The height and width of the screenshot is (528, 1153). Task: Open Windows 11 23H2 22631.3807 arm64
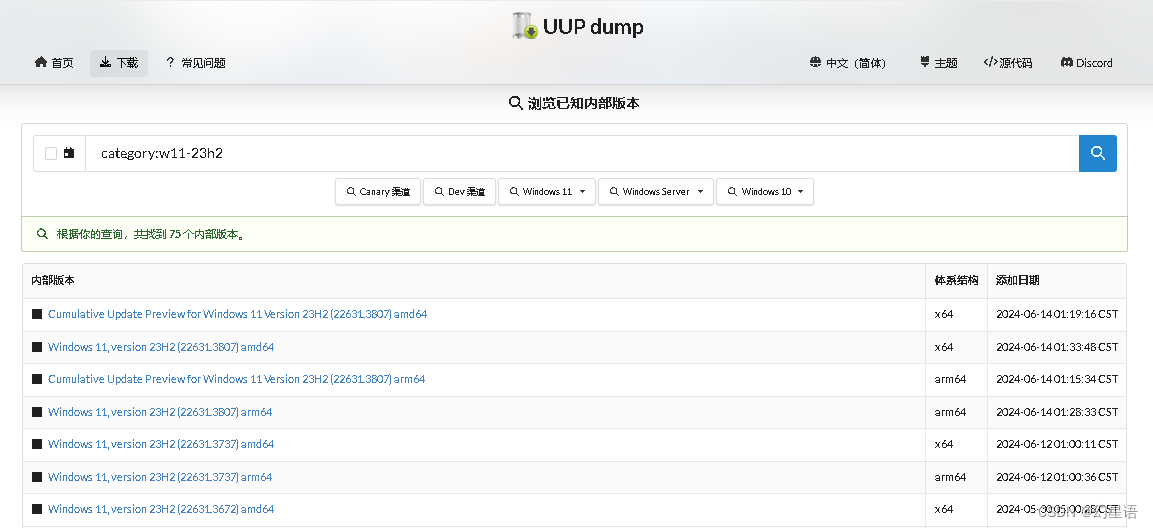160,412
